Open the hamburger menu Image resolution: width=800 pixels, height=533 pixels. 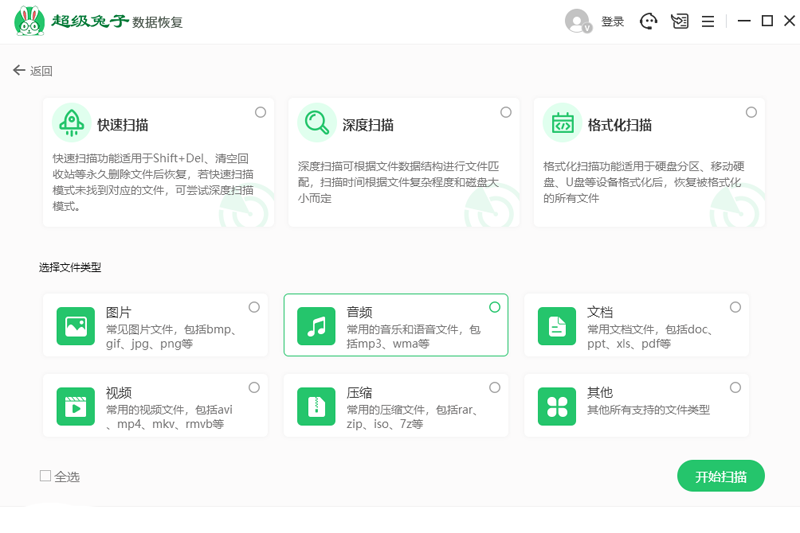click(708, 21)
